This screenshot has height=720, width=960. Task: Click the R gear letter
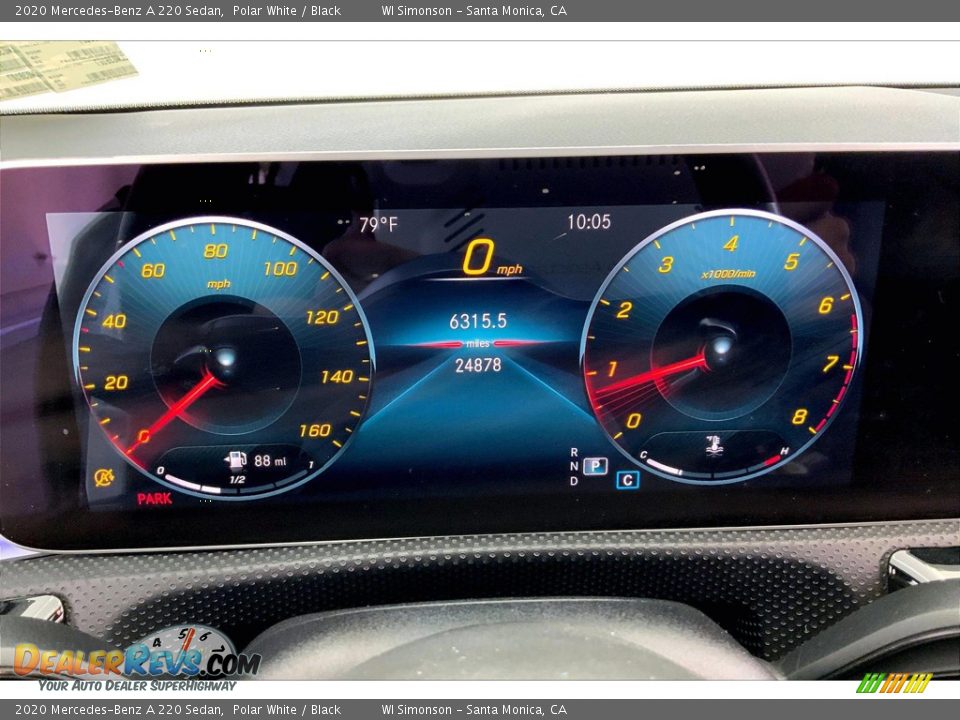574,452
